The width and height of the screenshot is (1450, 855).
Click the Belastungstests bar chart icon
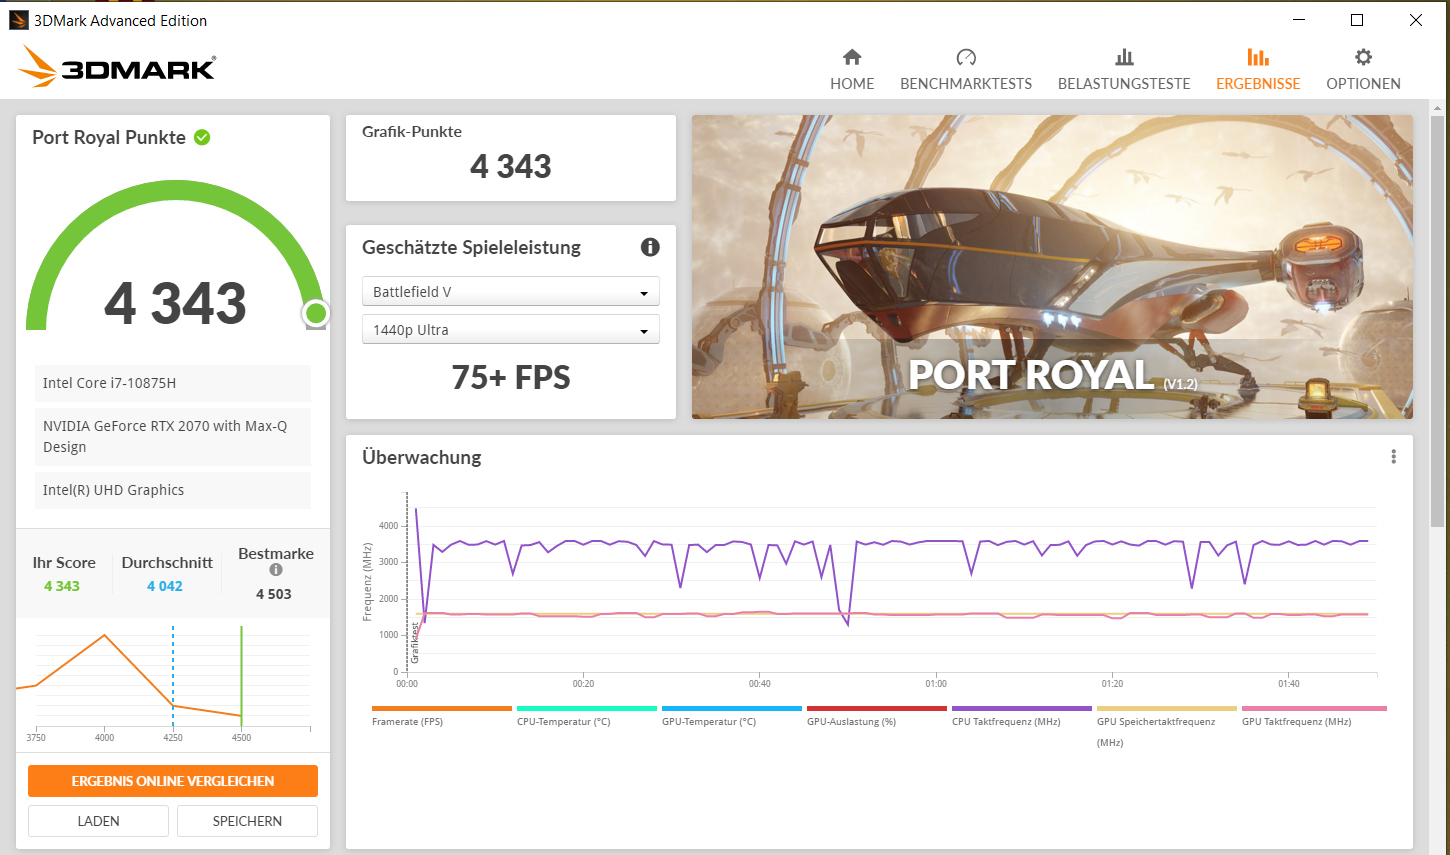point(1124,57)
